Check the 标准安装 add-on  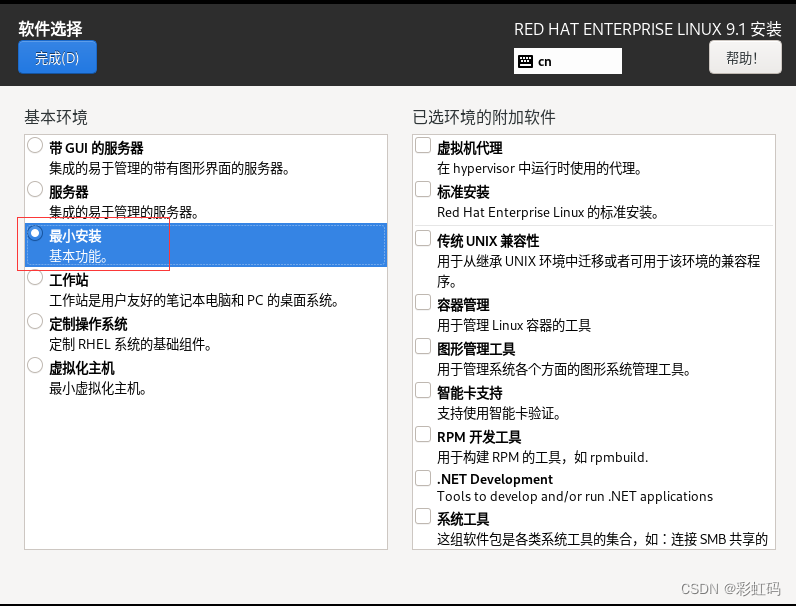point(423,190)
